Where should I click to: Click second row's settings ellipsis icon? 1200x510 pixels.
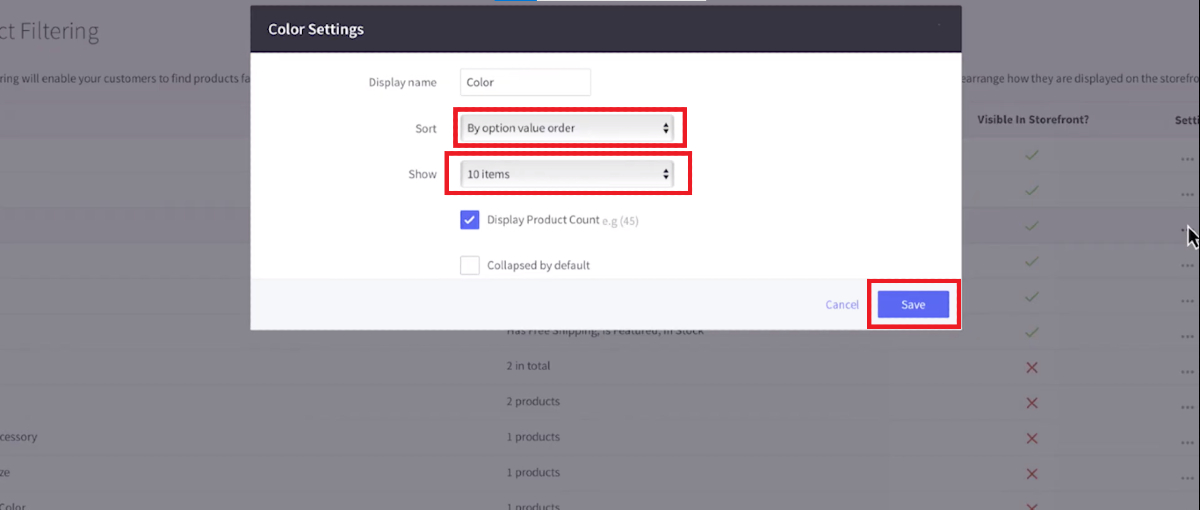[x=1187, y=193]
